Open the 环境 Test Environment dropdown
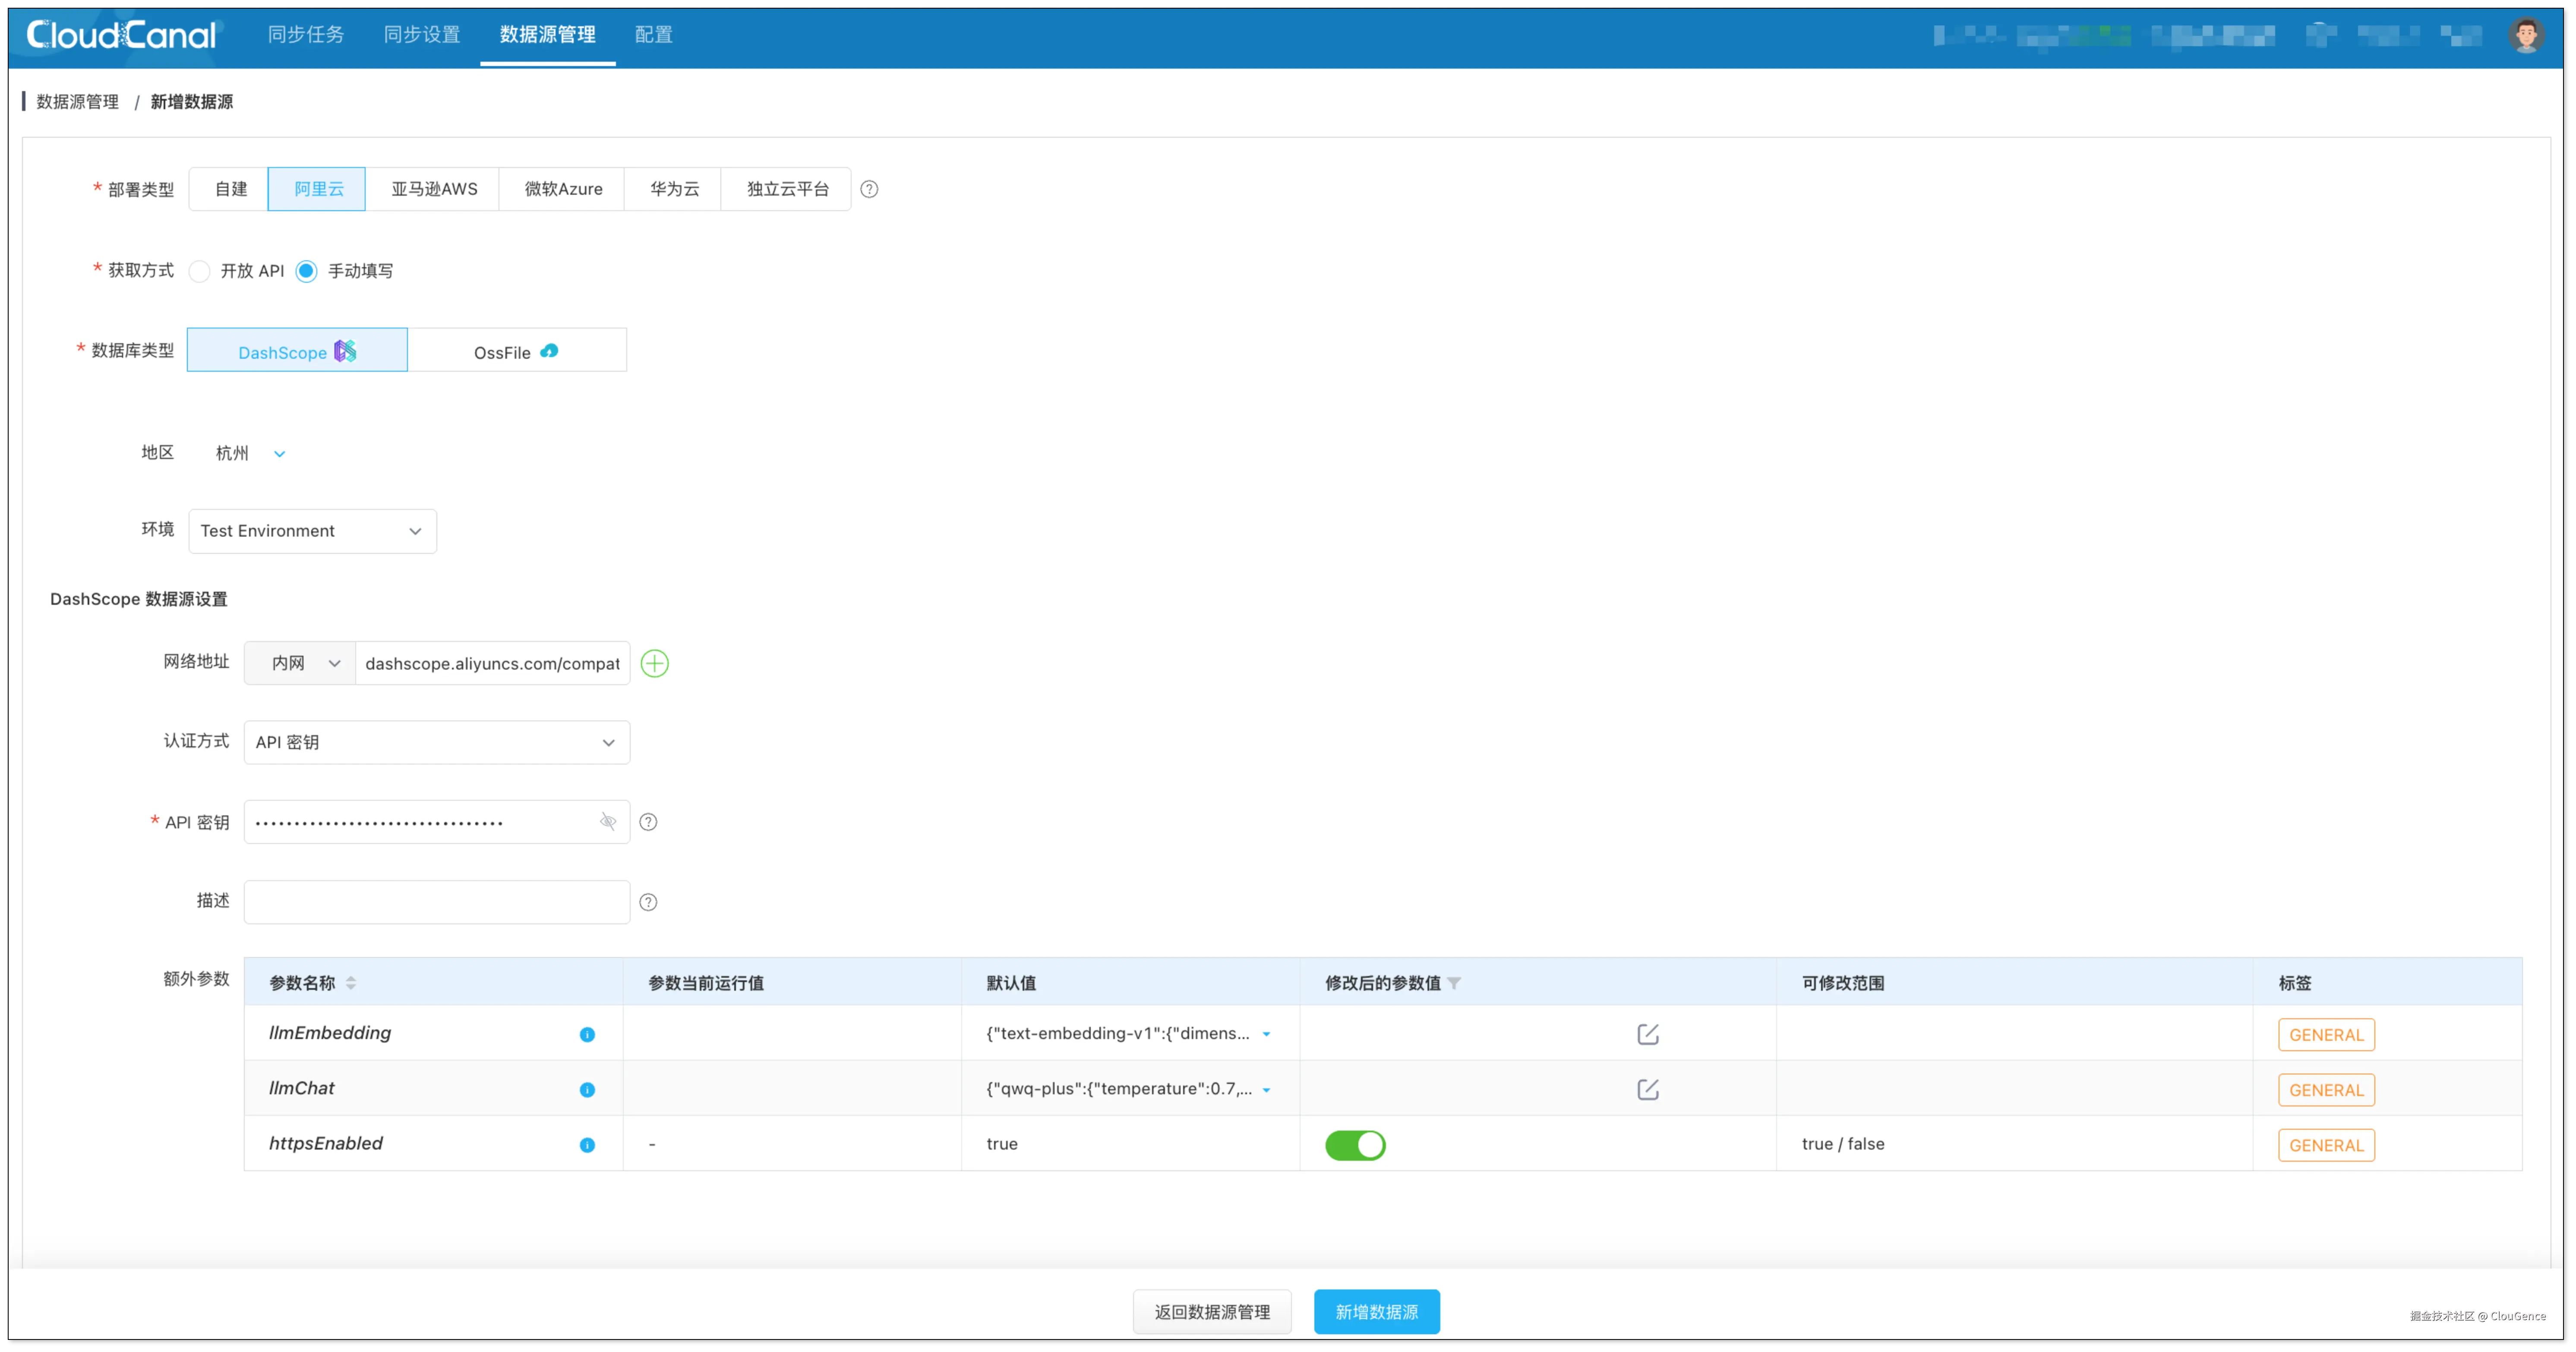This screenshot has width=2576, height=1352. coord(312,531)
